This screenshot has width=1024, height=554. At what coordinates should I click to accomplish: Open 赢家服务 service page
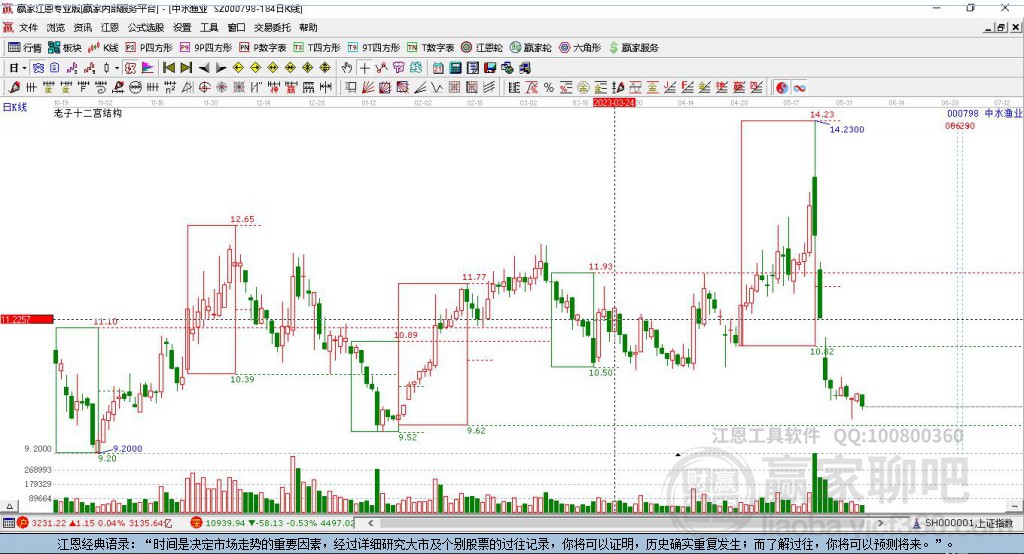(x=633, y=48)
